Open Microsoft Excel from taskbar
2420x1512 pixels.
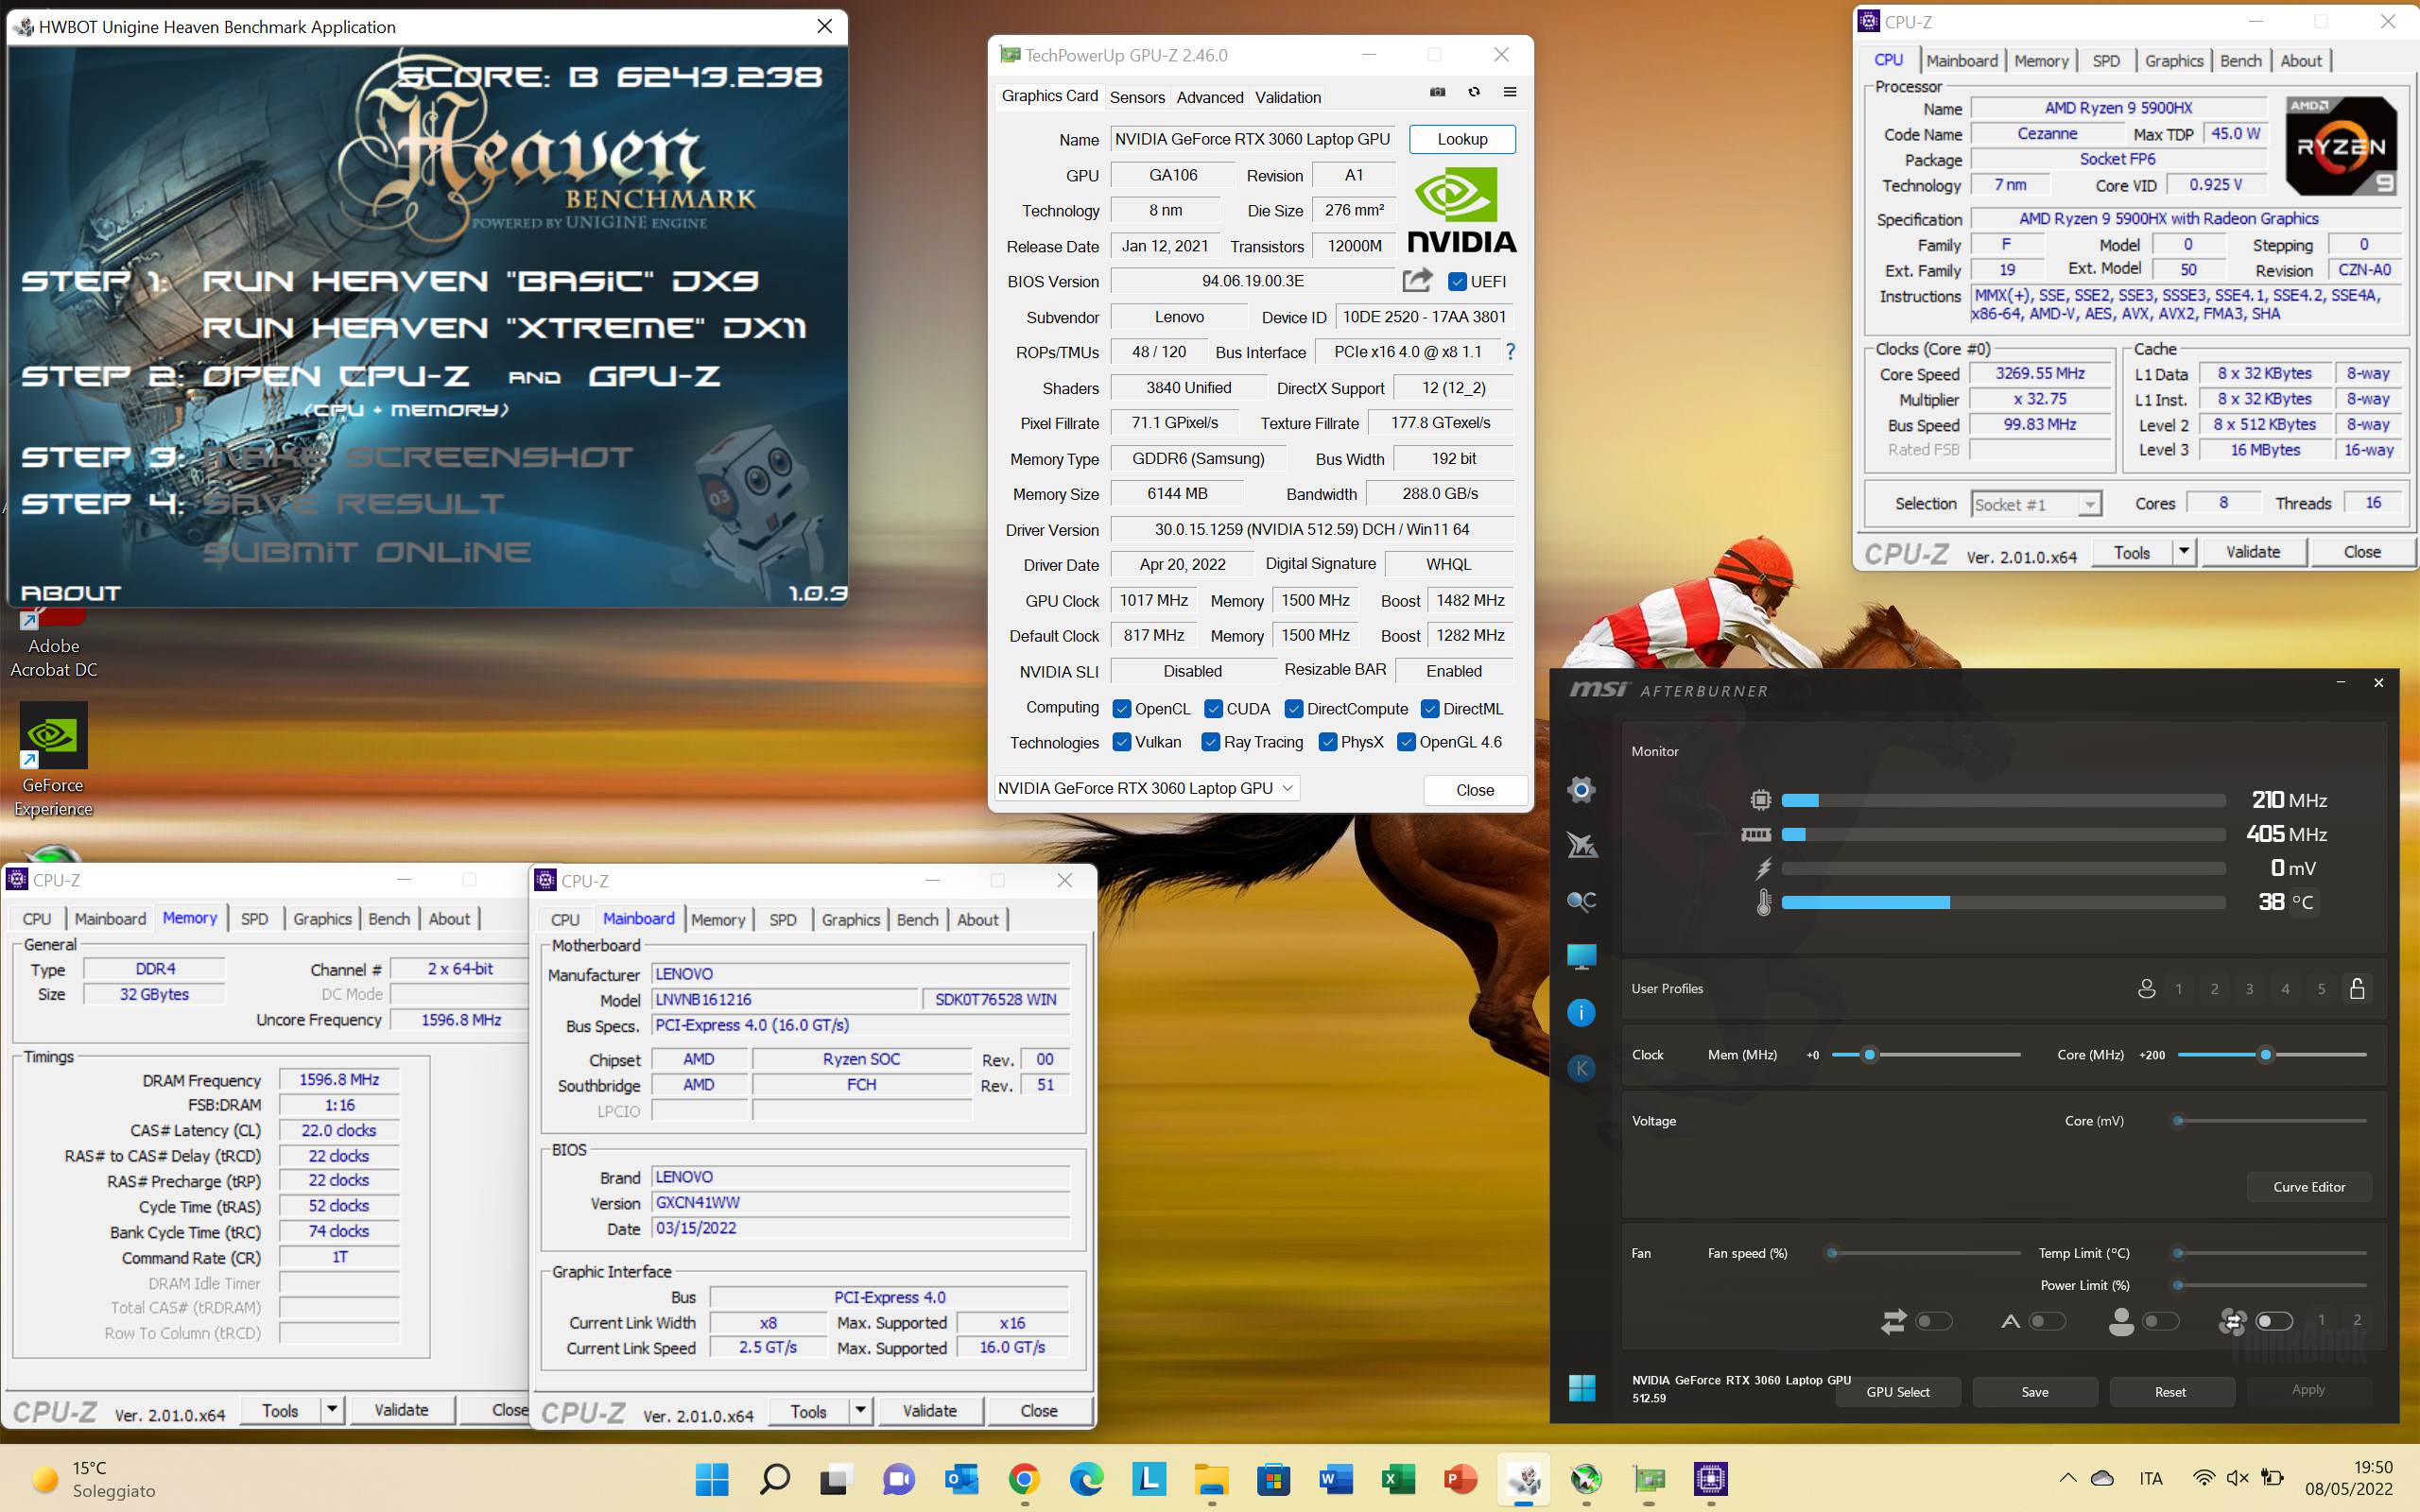click(1398, 1478)
